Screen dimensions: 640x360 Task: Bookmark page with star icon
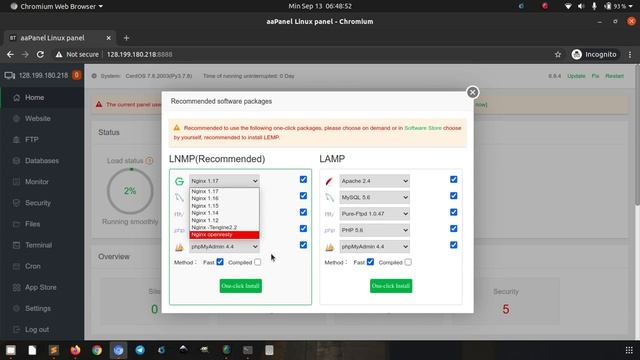coord(558,54)
